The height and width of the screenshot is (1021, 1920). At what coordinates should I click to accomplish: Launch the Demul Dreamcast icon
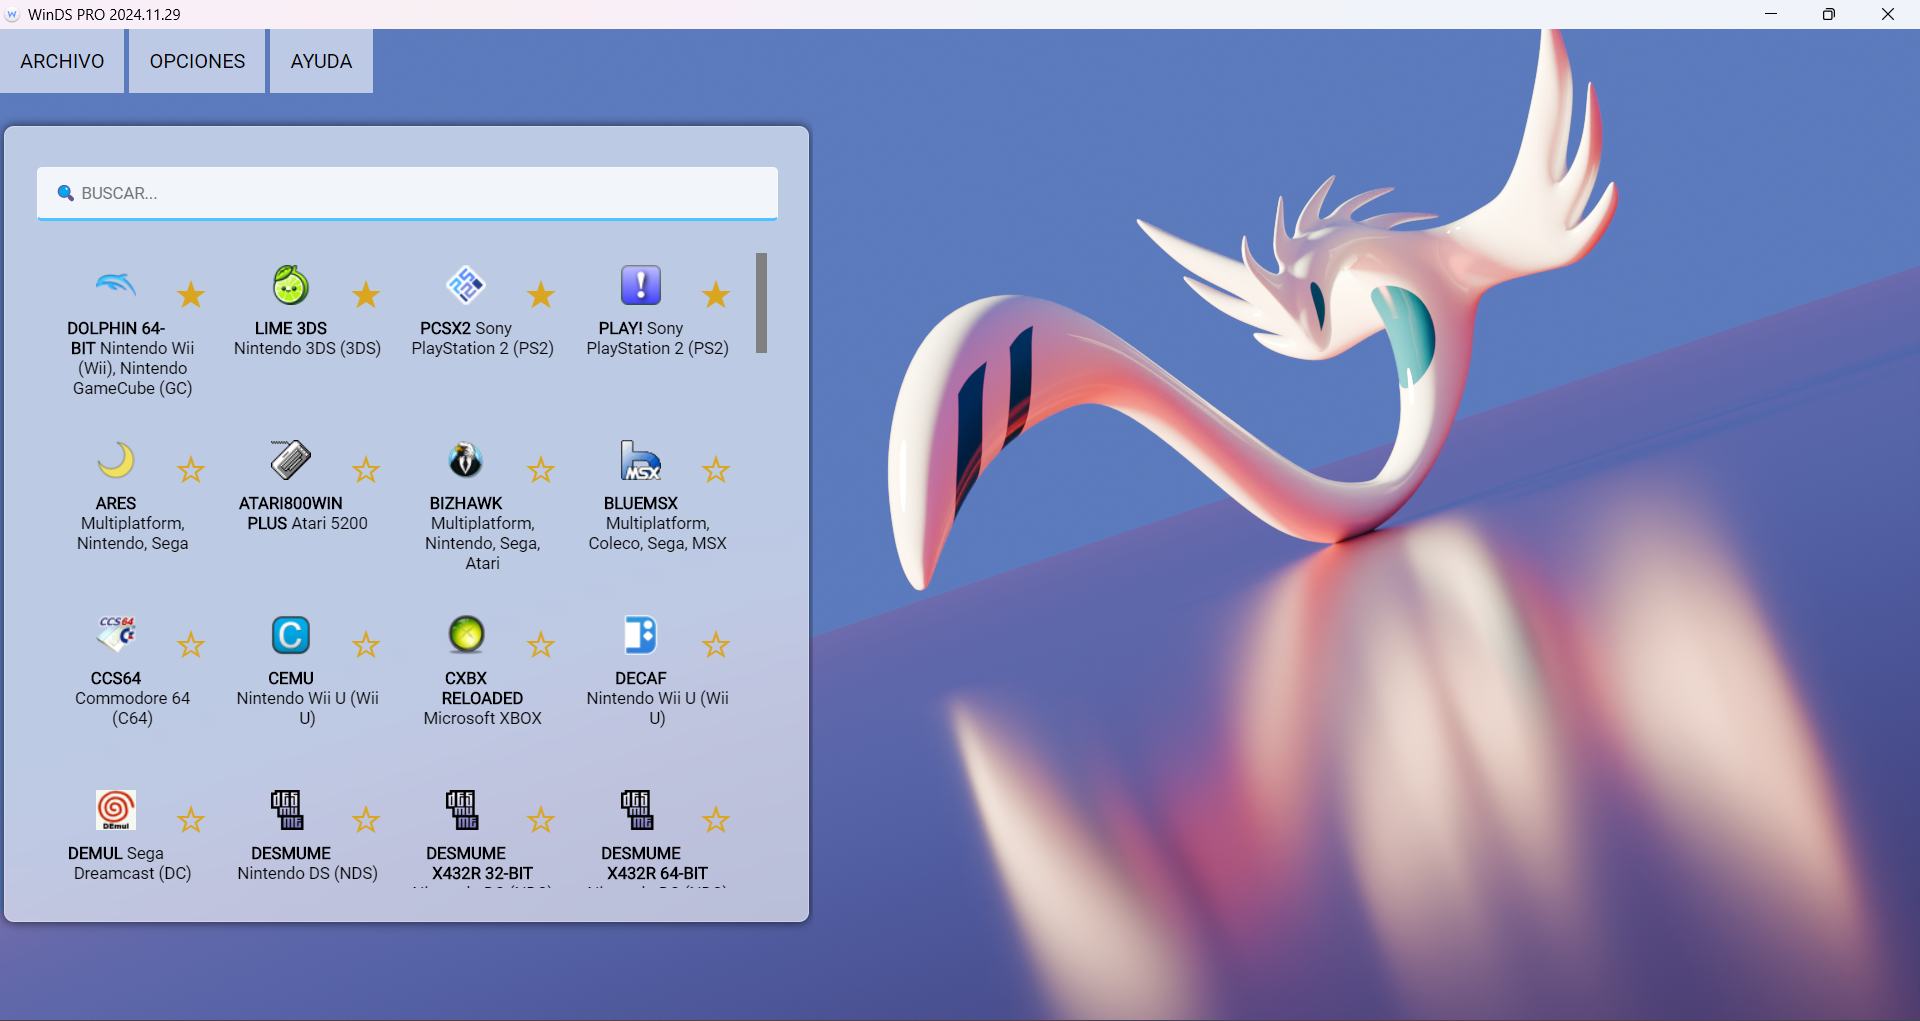116,810
